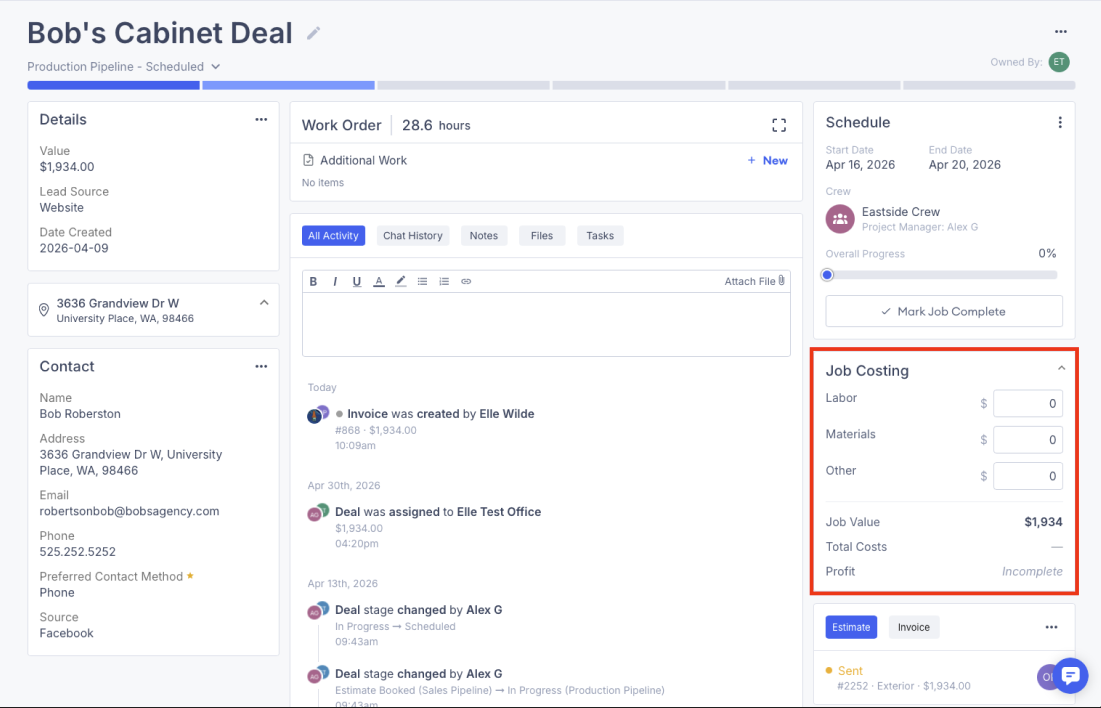
Task: Collapse the Job Costing panel
Action: (x=1061, y=369)
